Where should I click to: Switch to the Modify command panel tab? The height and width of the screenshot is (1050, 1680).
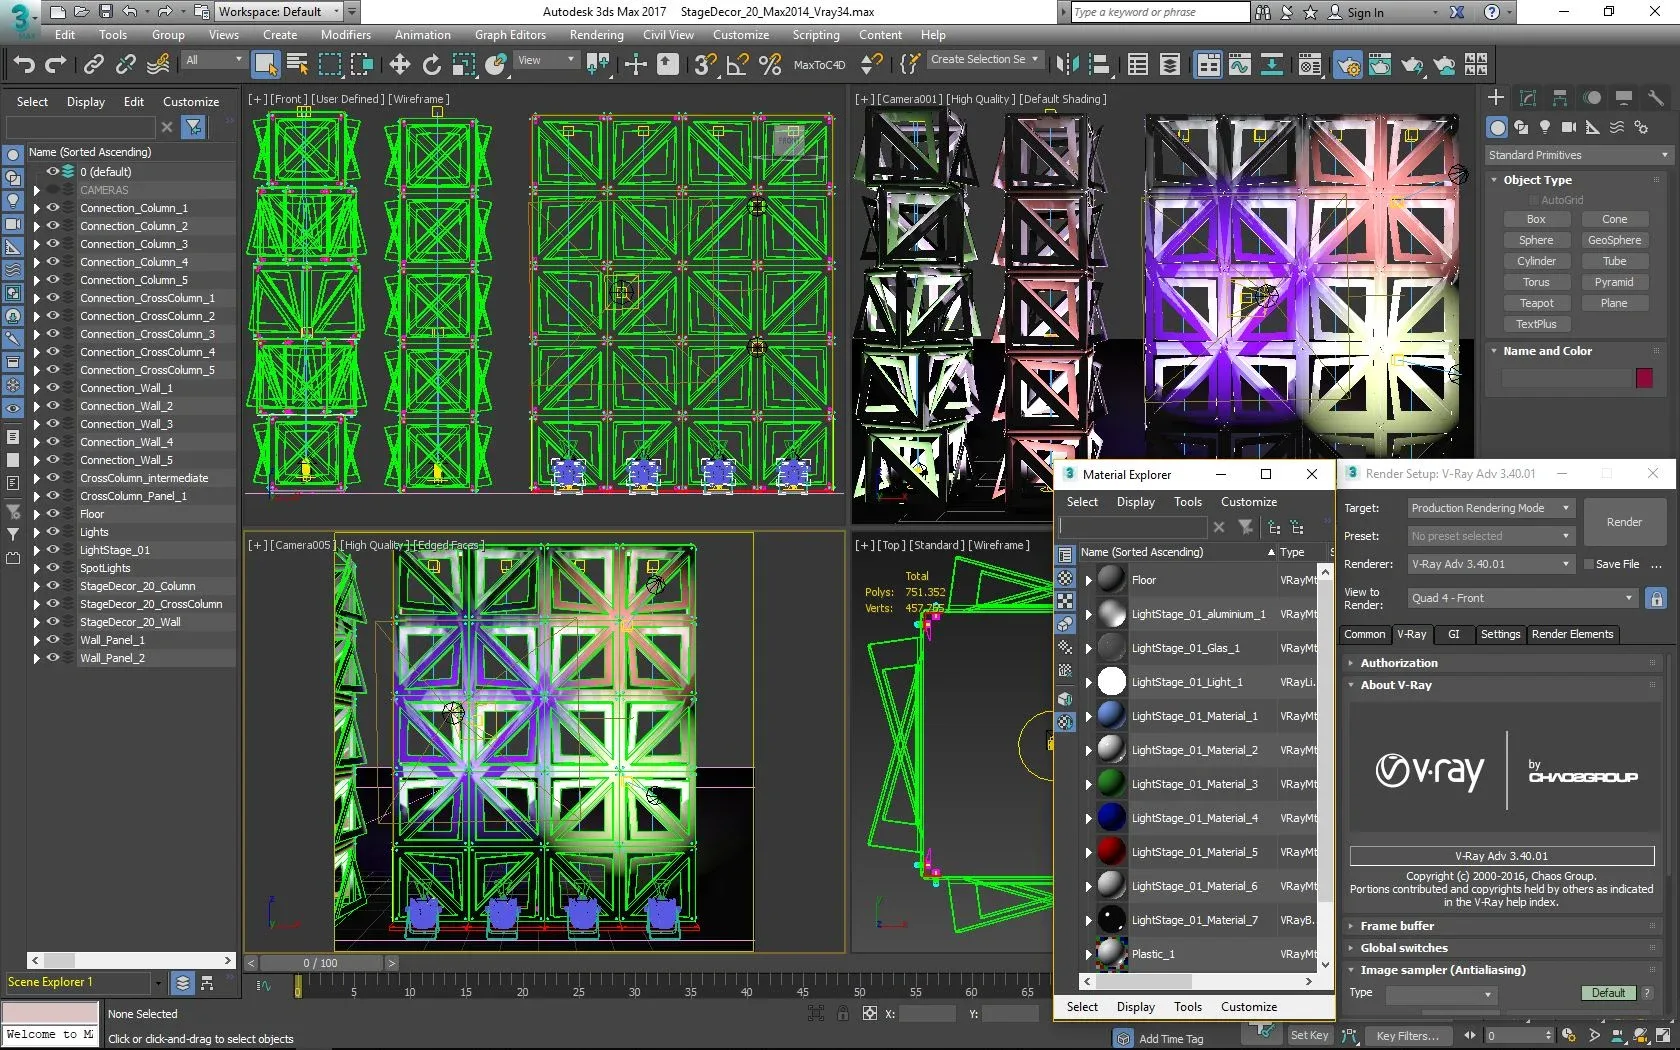click(1528, 98)
